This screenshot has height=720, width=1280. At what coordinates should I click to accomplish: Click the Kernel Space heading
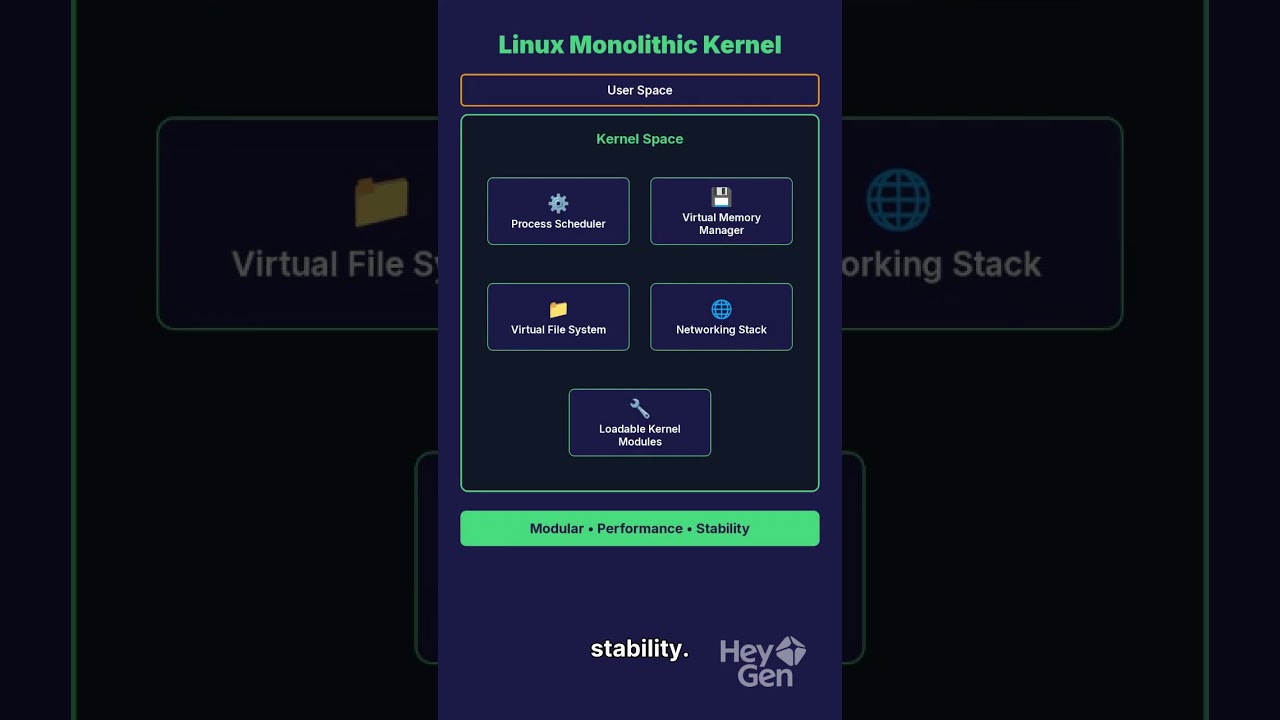640,139
